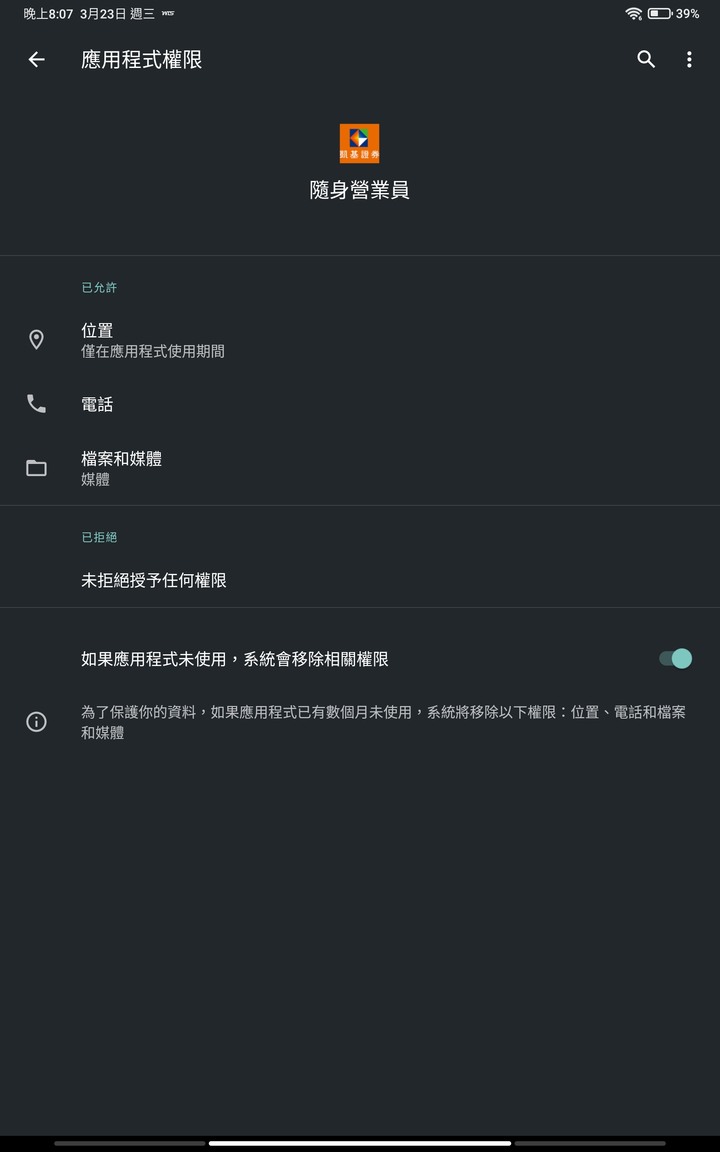Click the battery indicator in status bar

coord(659,13)
